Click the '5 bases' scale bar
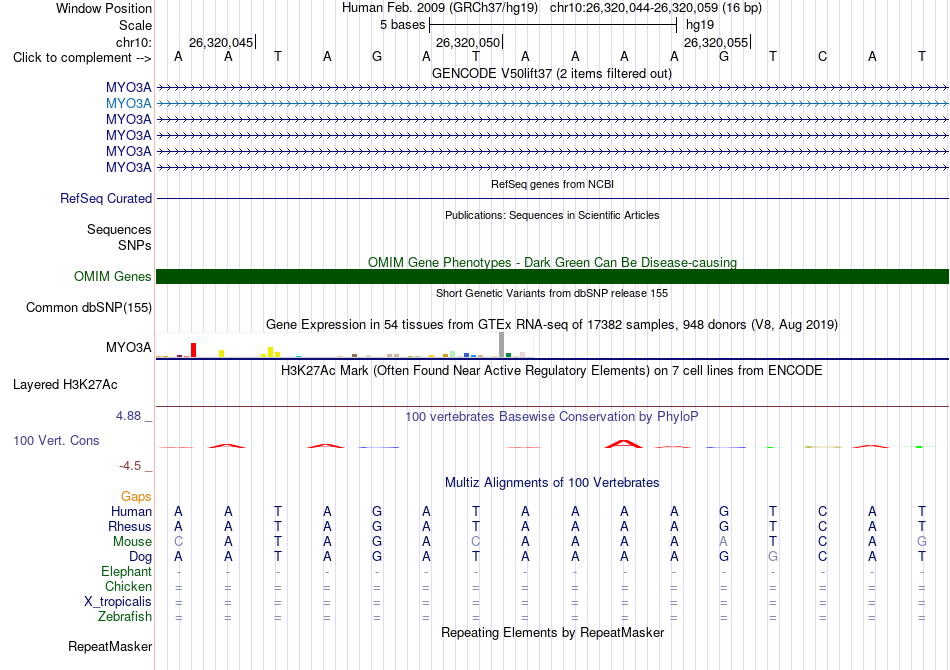The width and height of the screenshot is (950, 670). pyautogui.click(x=553, y=25)
